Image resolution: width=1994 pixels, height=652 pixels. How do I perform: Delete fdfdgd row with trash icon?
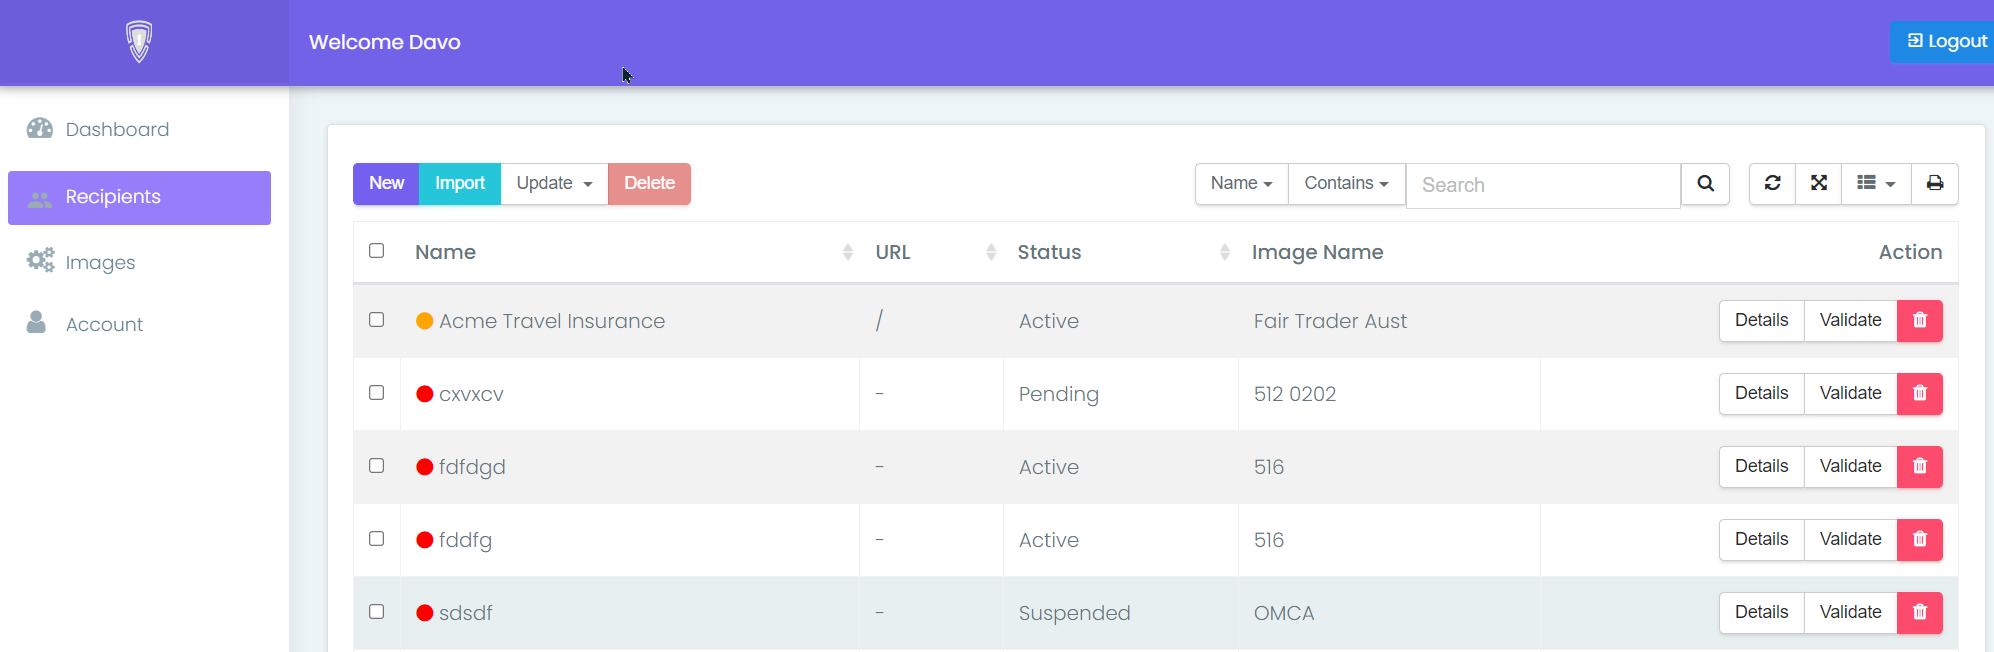coord(1920,467)
